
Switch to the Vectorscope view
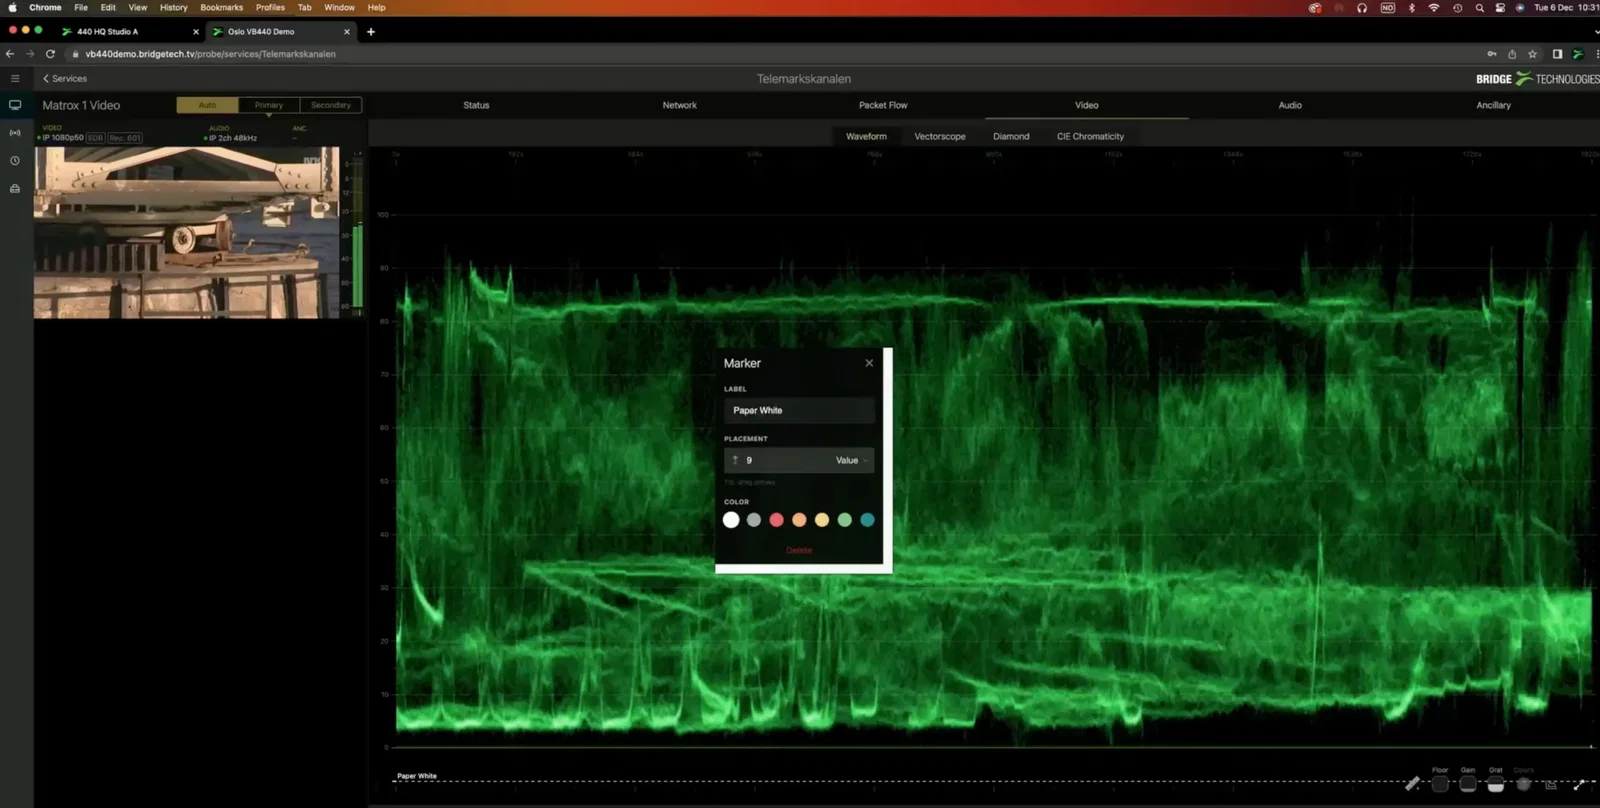click(x=940, y=136)
